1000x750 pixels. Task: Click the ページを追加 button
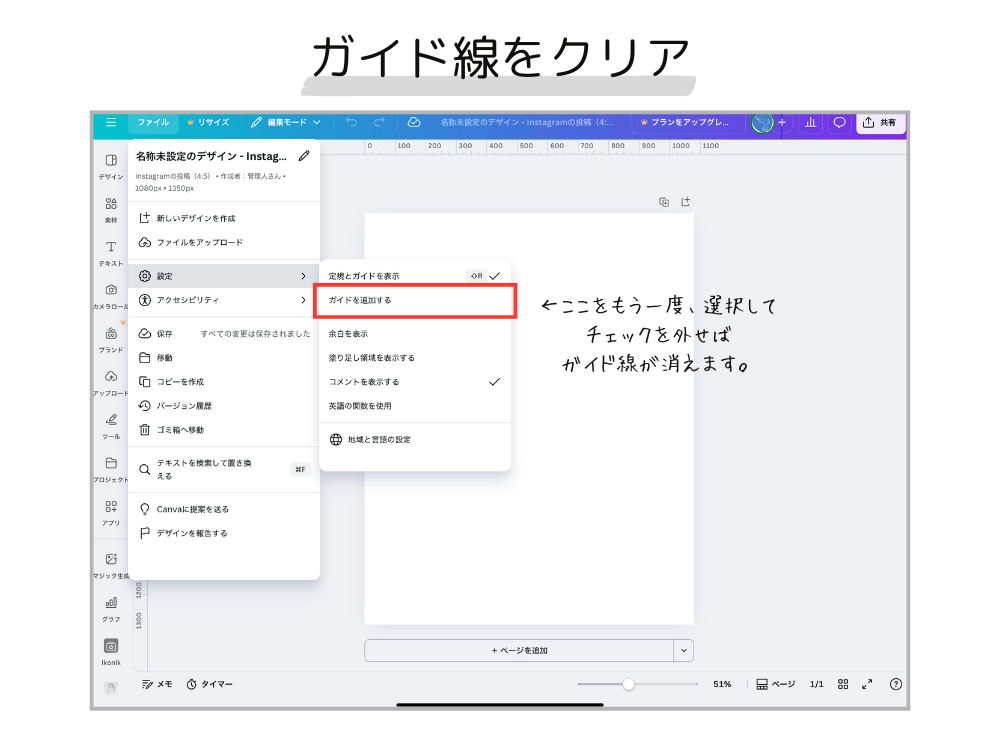519,650
